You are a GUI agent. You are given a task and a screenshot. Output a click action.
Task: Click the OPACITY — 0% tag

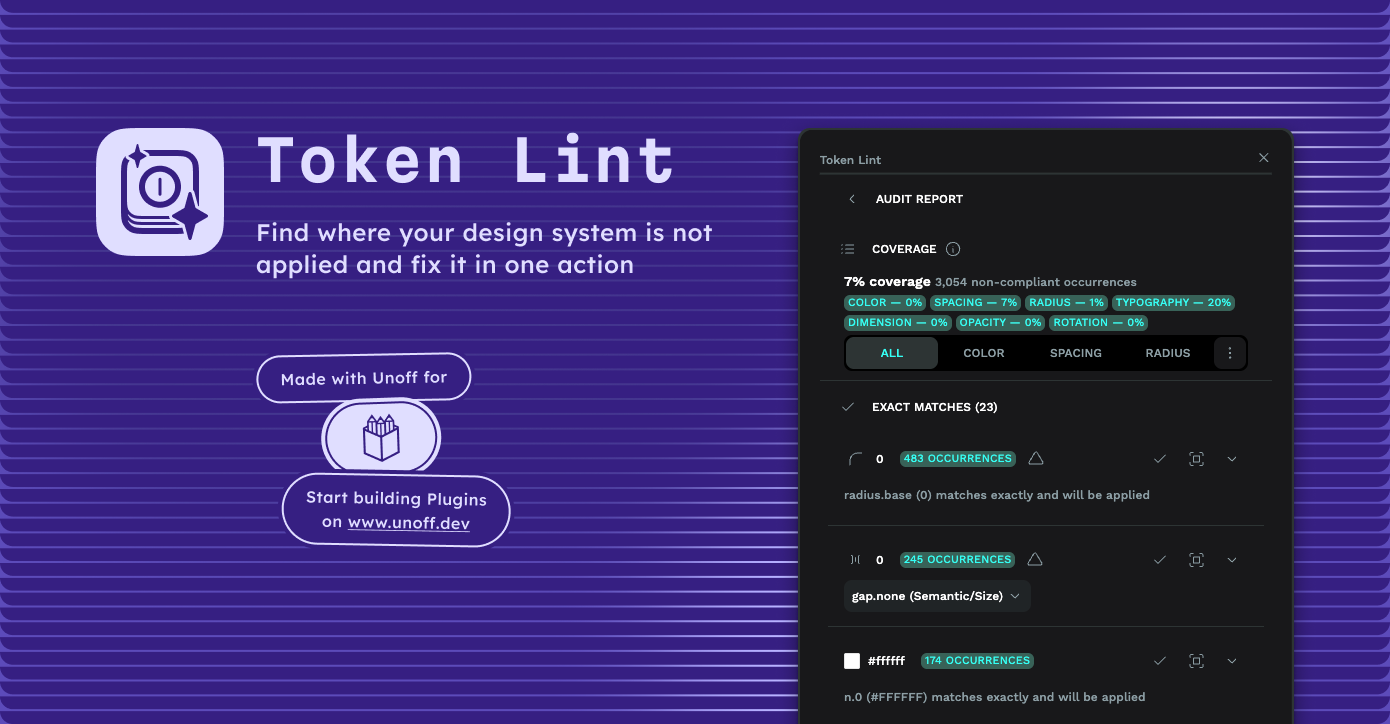[1000, 323]
